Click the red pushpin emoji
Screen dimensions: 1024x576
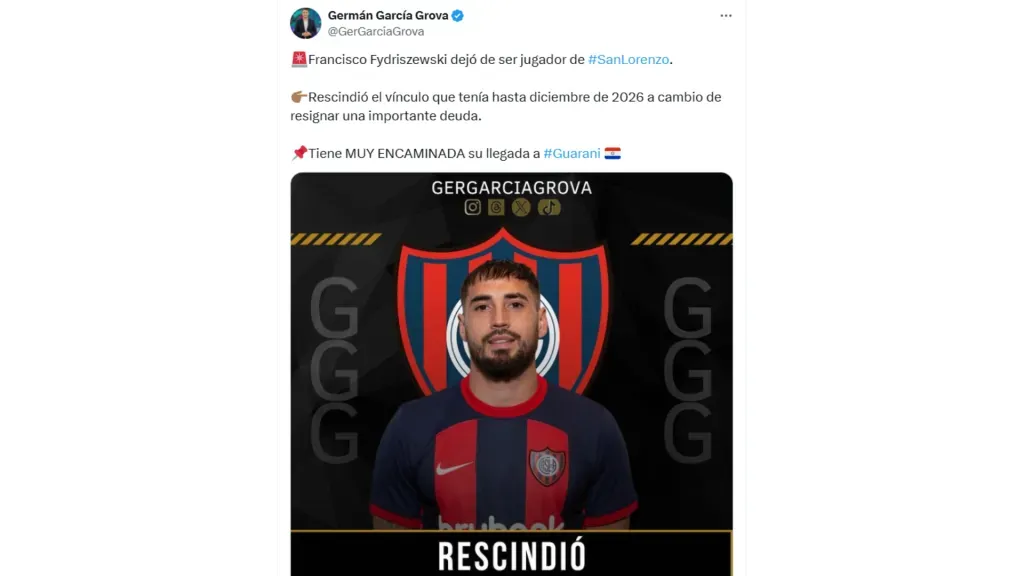click(299, 153)
